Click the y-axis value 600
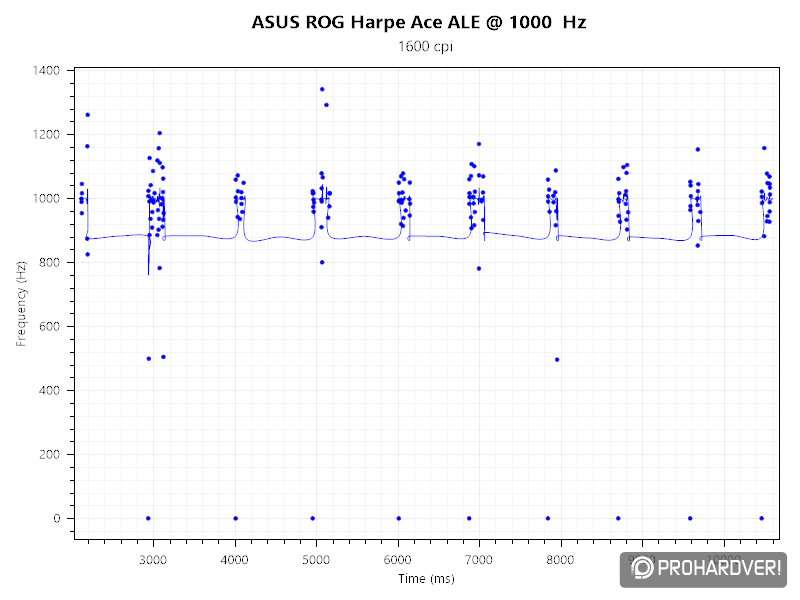The height and width of the screenshot is (600, 800). [49, 327]
